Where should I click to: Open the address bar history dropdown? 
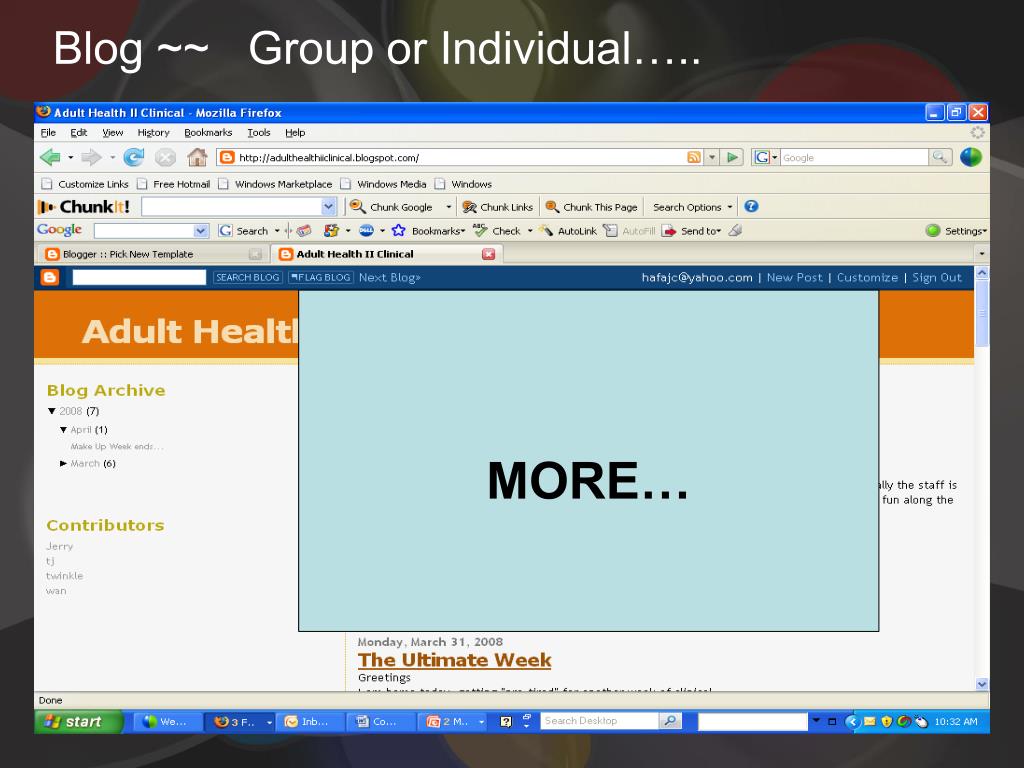coord(712,157)
